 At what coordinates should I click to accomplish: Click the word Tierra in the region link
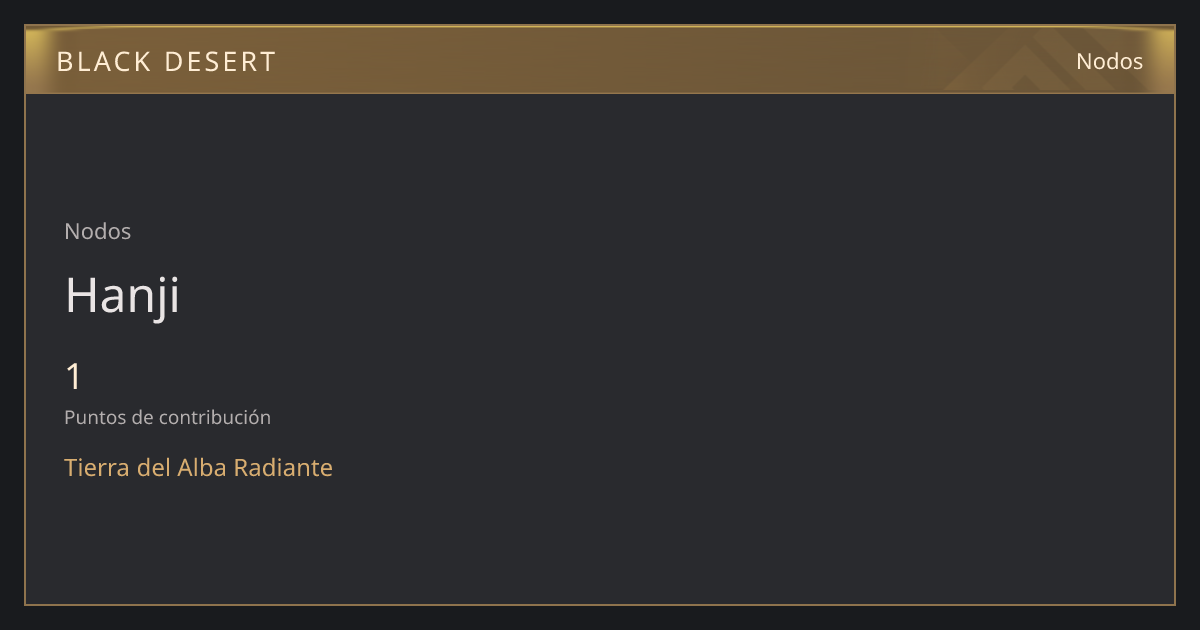pyautogui.click(x=97, y=467)
